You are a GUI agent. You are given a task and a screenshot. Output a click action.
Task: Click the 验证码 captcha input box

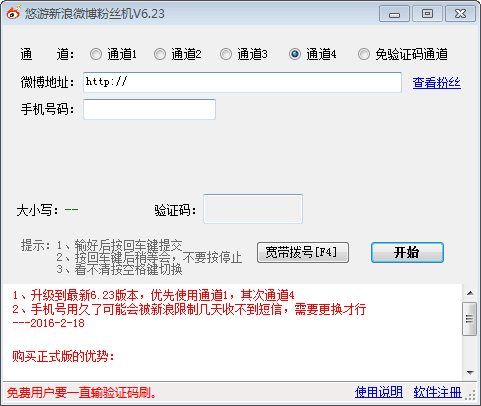pos(253,209)
